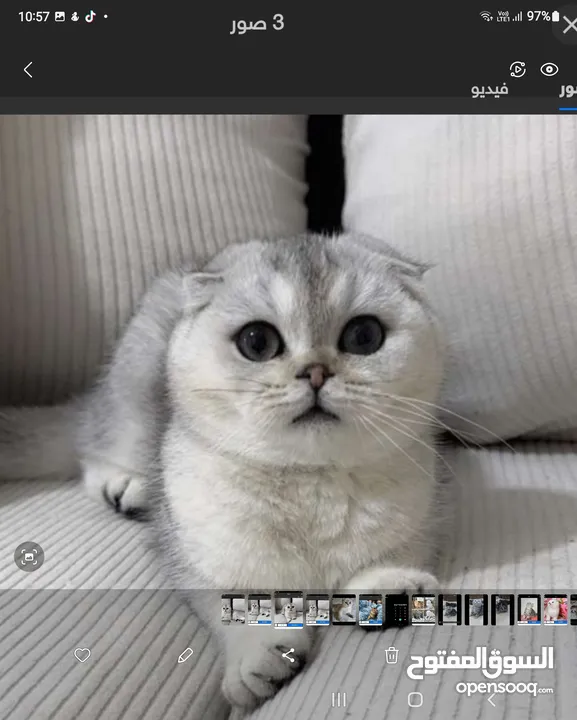The width and height of the screenshot is (577, 720).
Task: Switch to the فيديو tab
Action: [489, 89]
